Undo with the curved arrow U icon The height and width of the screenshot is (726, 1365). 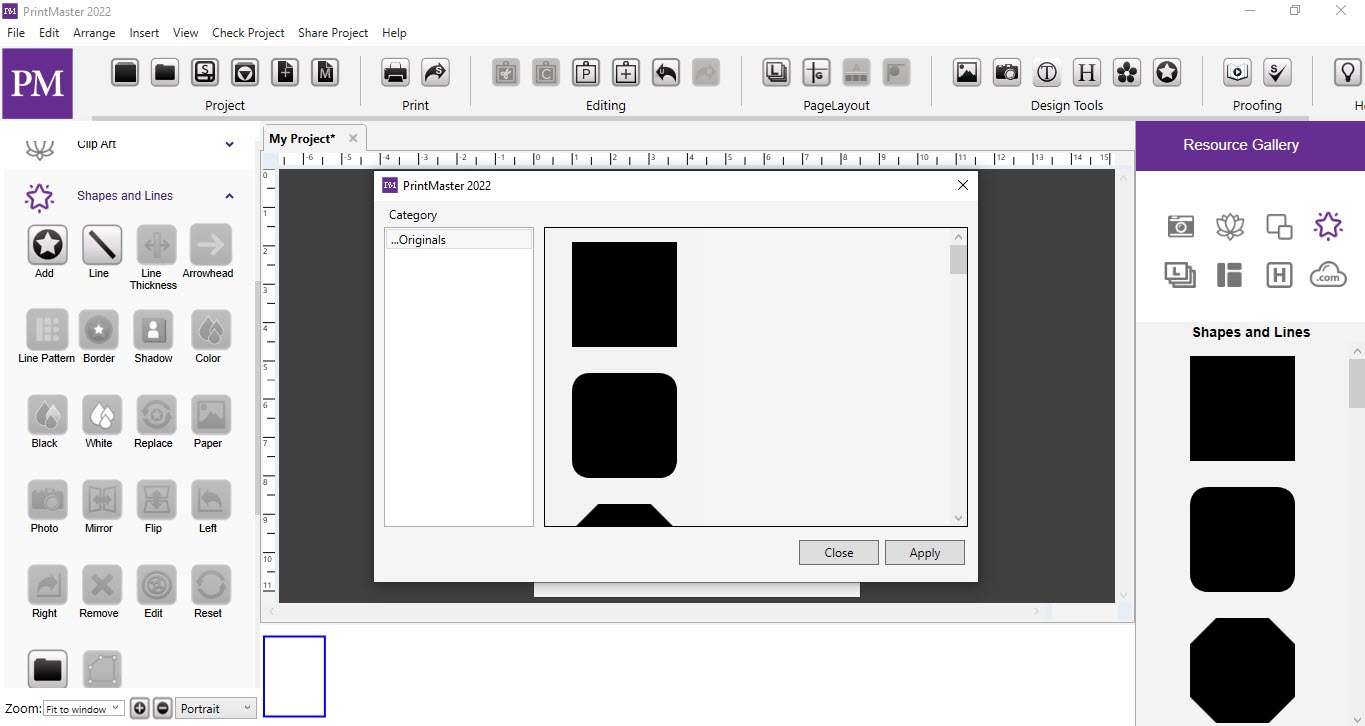tap(666, 72)
